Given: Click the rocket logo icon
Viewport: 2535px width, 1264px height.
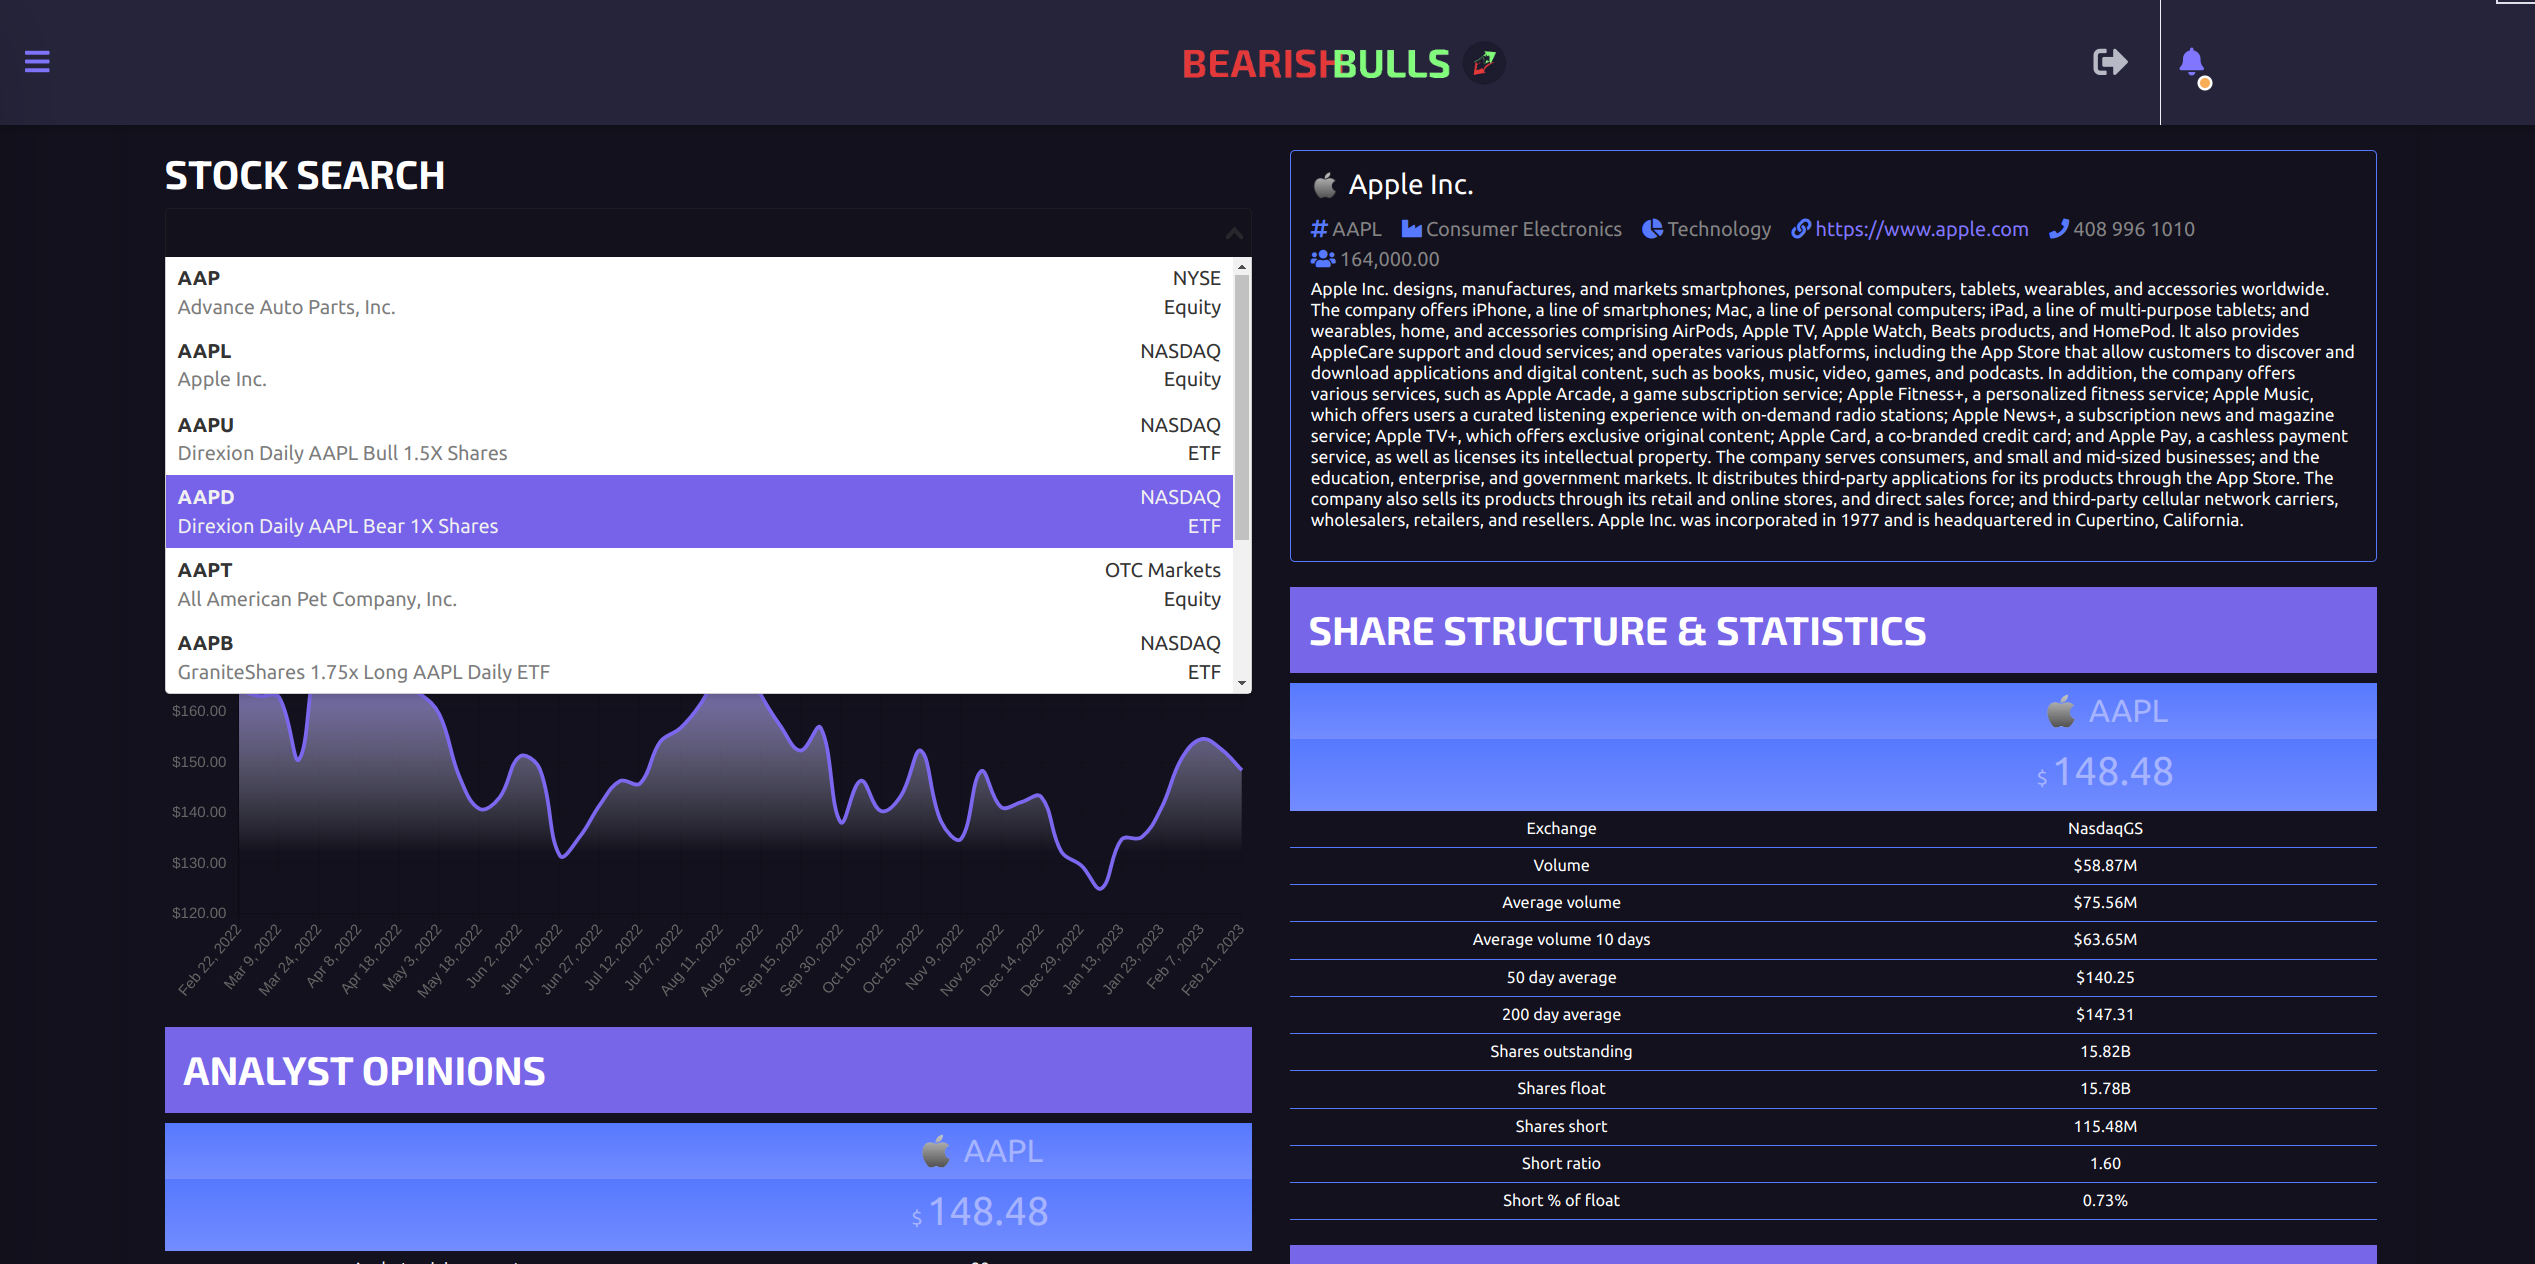Looking at the screenshot, I should pos(1484,63).
